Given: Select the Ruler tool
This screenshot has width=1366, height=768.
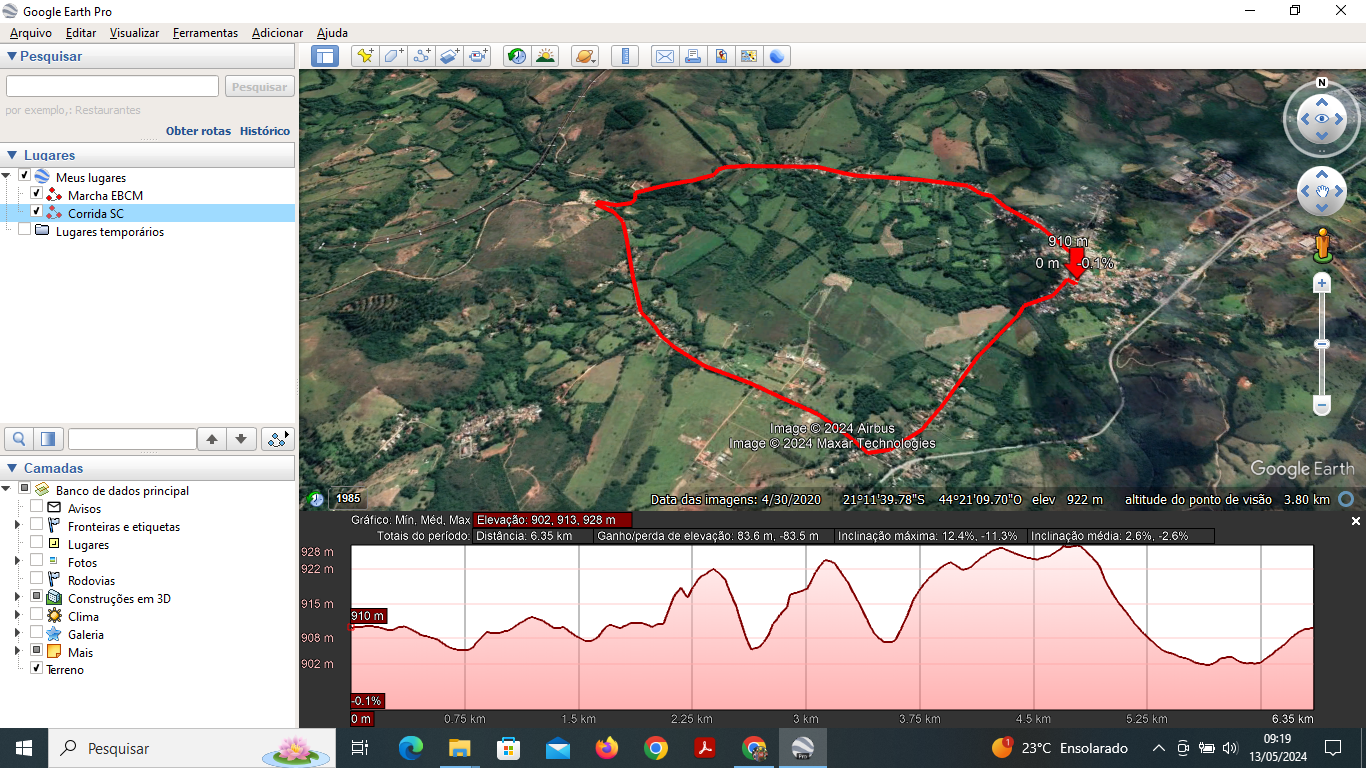Looking at the screenshot, I should click(625, 56).
